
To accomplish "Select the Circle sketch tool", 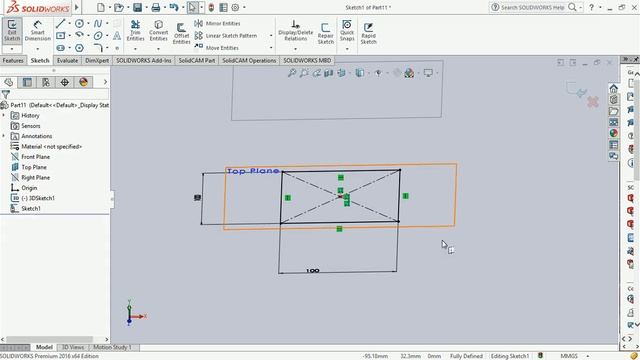I will point(79,24).
